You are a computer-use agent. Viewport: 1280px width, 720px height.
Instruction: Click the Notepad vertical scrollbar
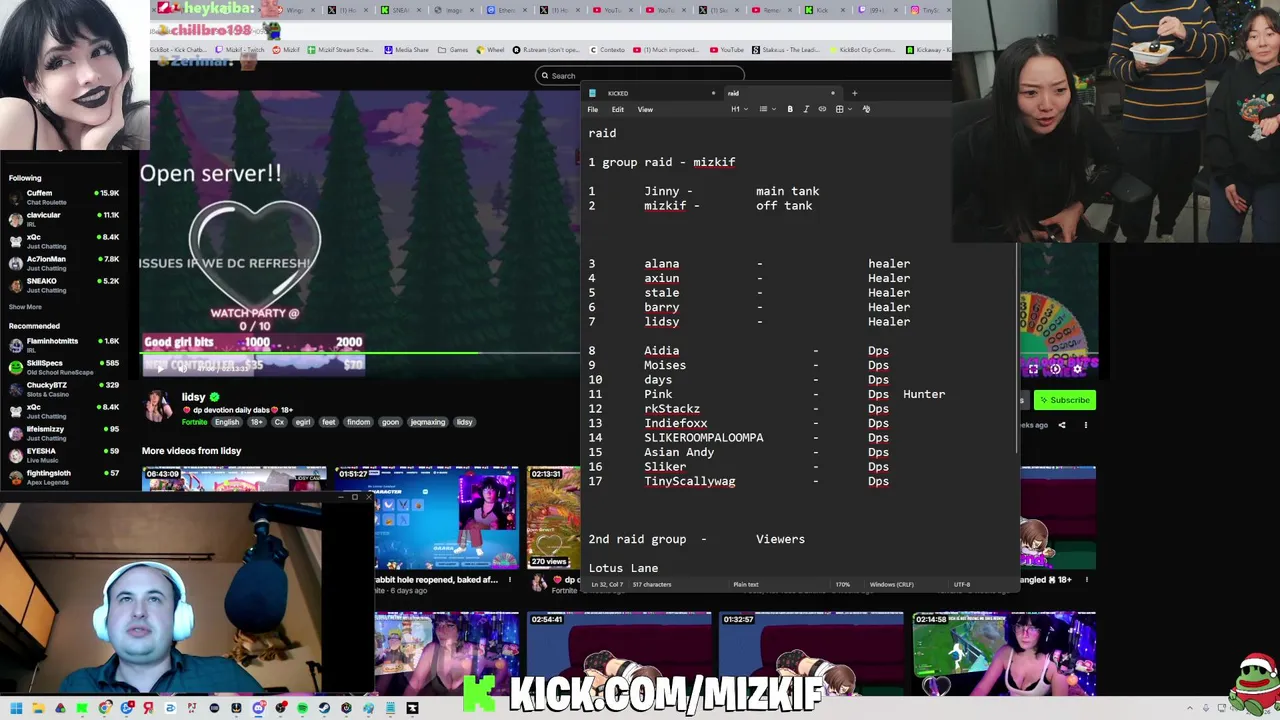(1017, 350)
